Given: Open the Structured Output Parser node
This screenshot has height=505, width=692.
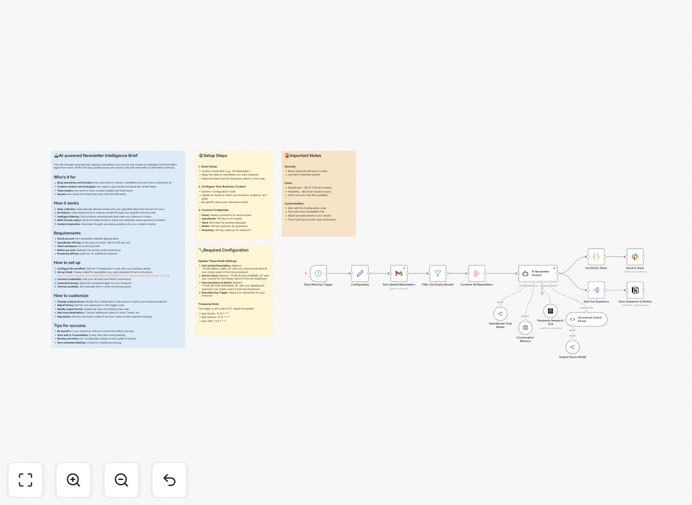Looking at the screenshot, I should pyautogui.click(x=587, y=319).
